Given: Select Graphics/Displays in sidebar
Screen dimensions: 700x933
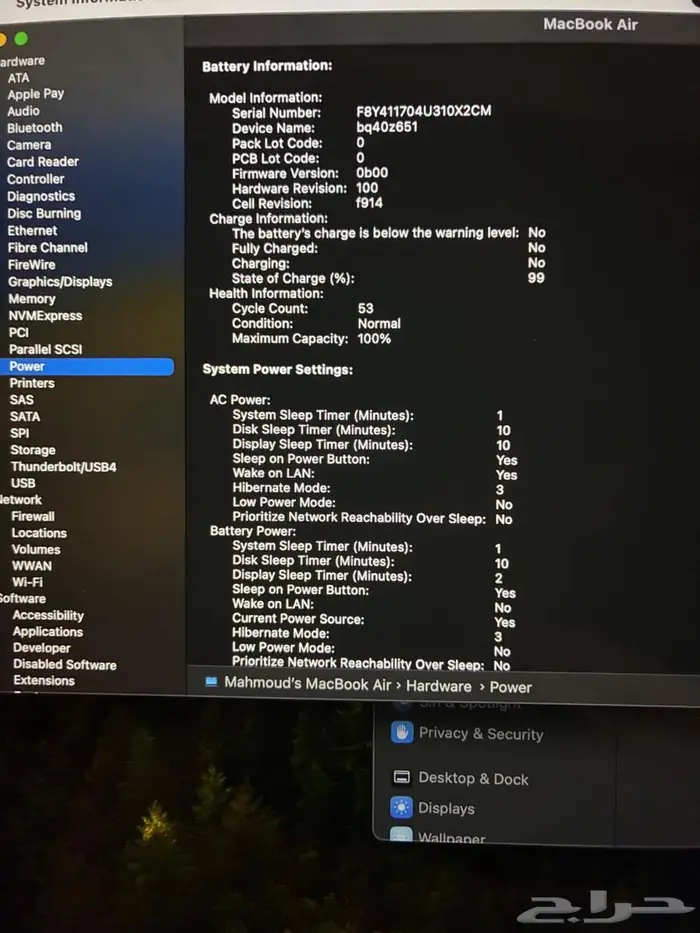Looking at the screenshot, I should [x=60, y=282].
